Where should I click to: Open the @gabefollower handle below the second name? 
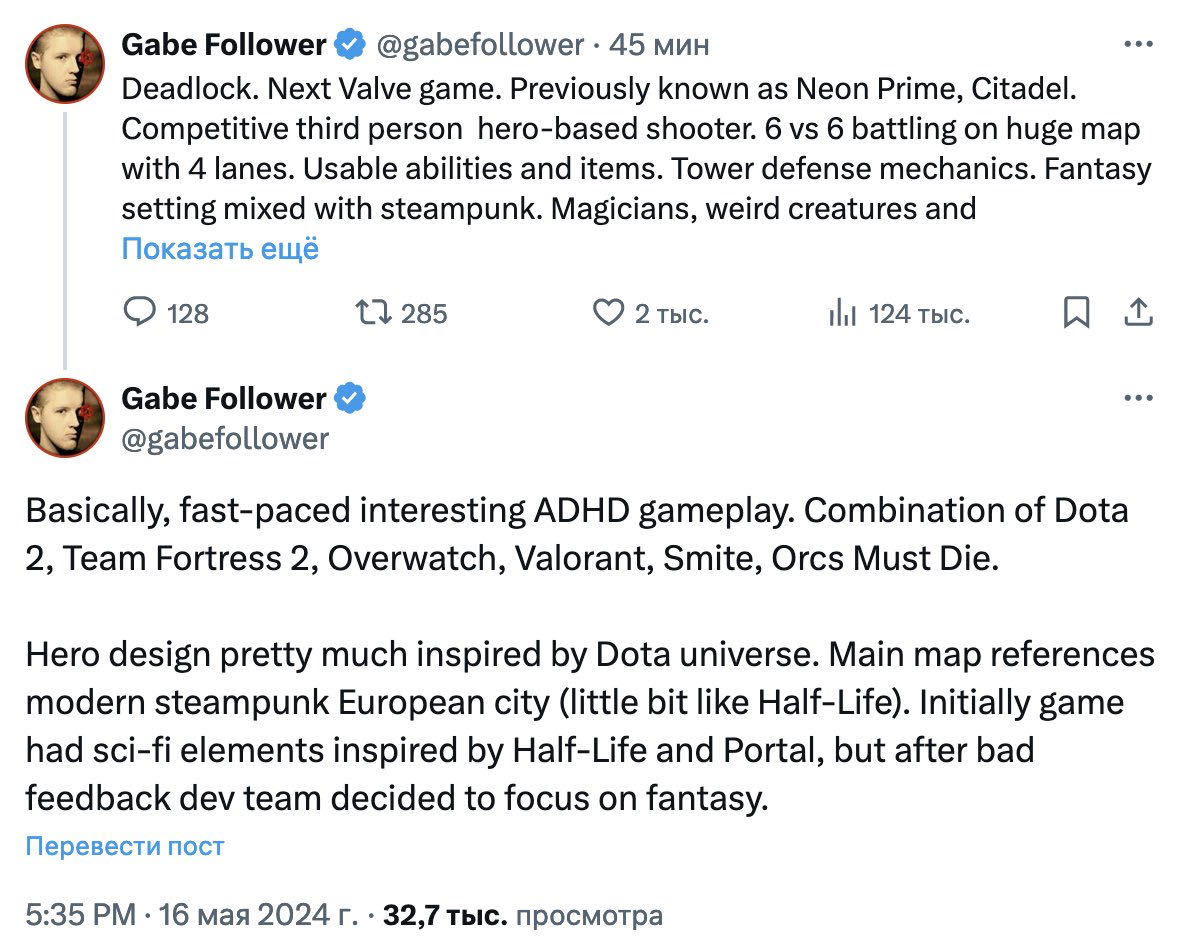pyautogui.click(x=225, y=439)
